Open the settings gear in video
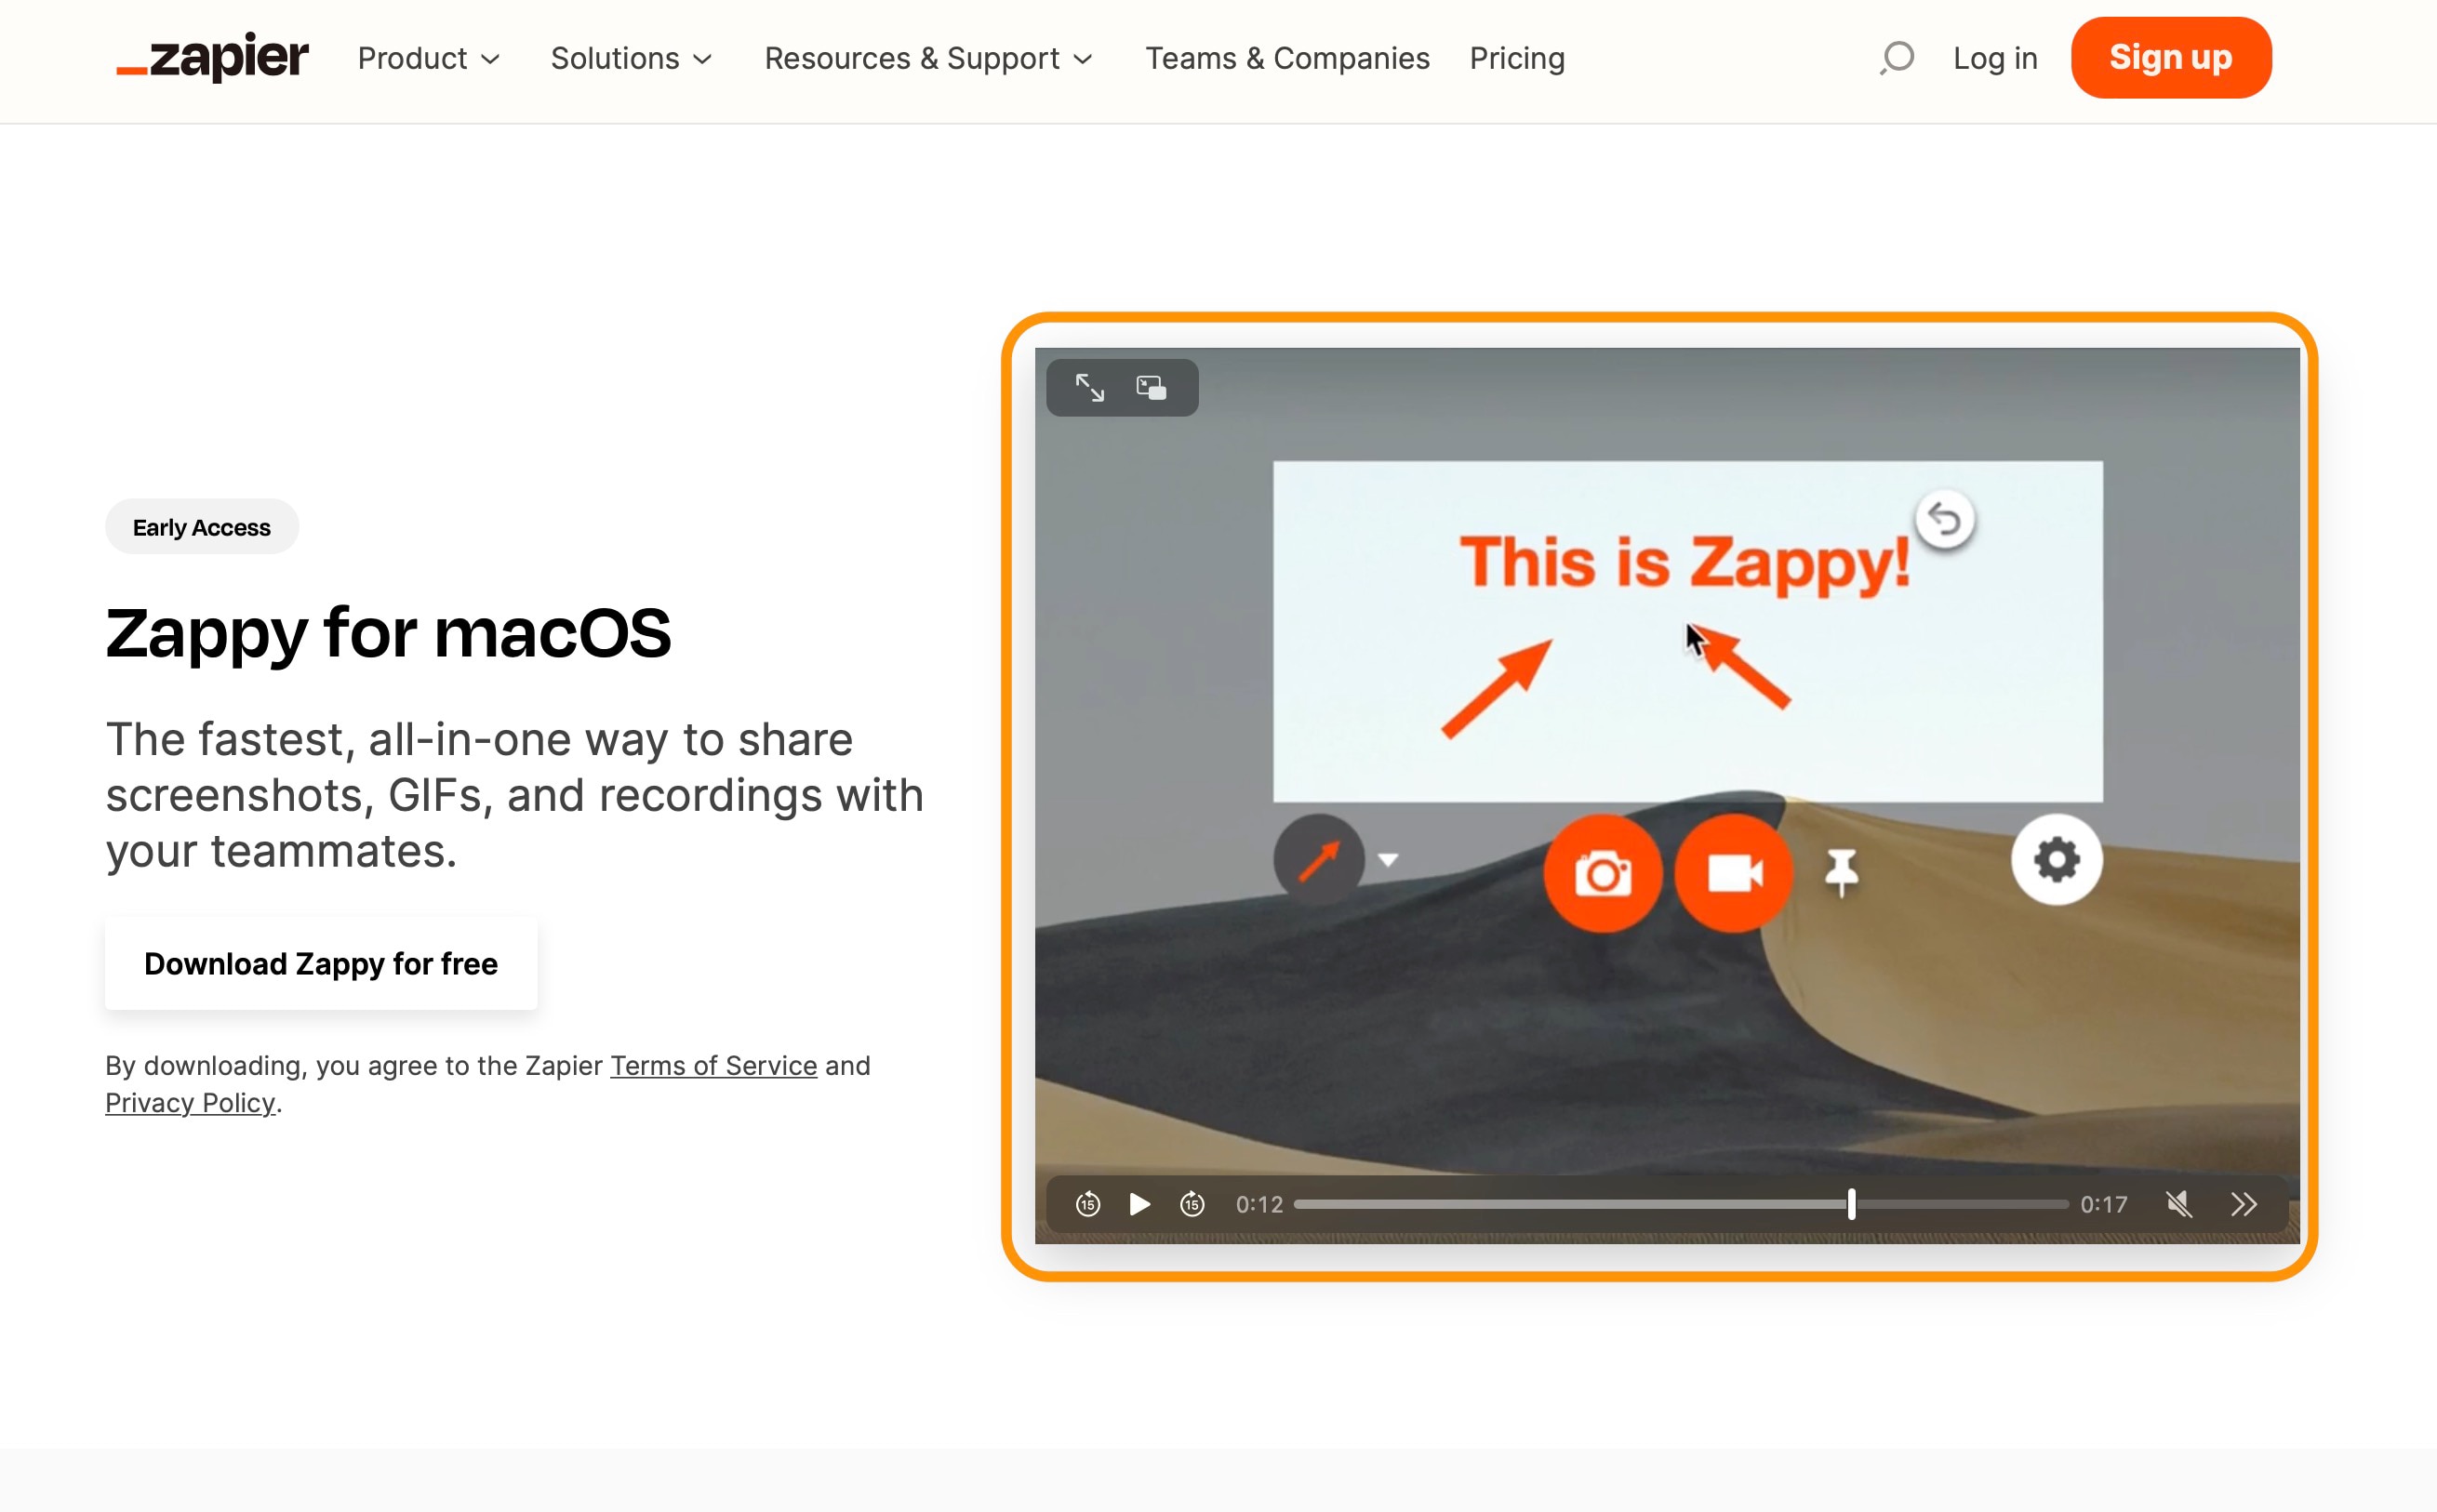The height and width of the screenshot is (1512, 2437). click(x=2056, y=859)
